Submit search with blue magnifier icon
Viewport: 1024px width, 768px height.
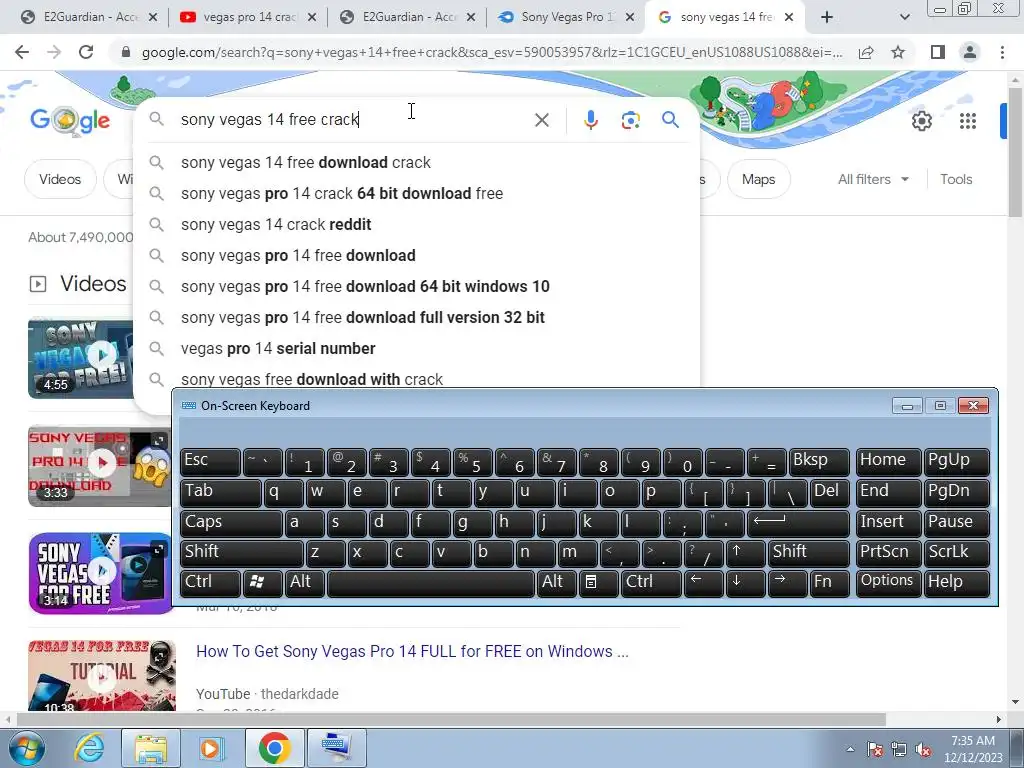click(x=670, y=120)
